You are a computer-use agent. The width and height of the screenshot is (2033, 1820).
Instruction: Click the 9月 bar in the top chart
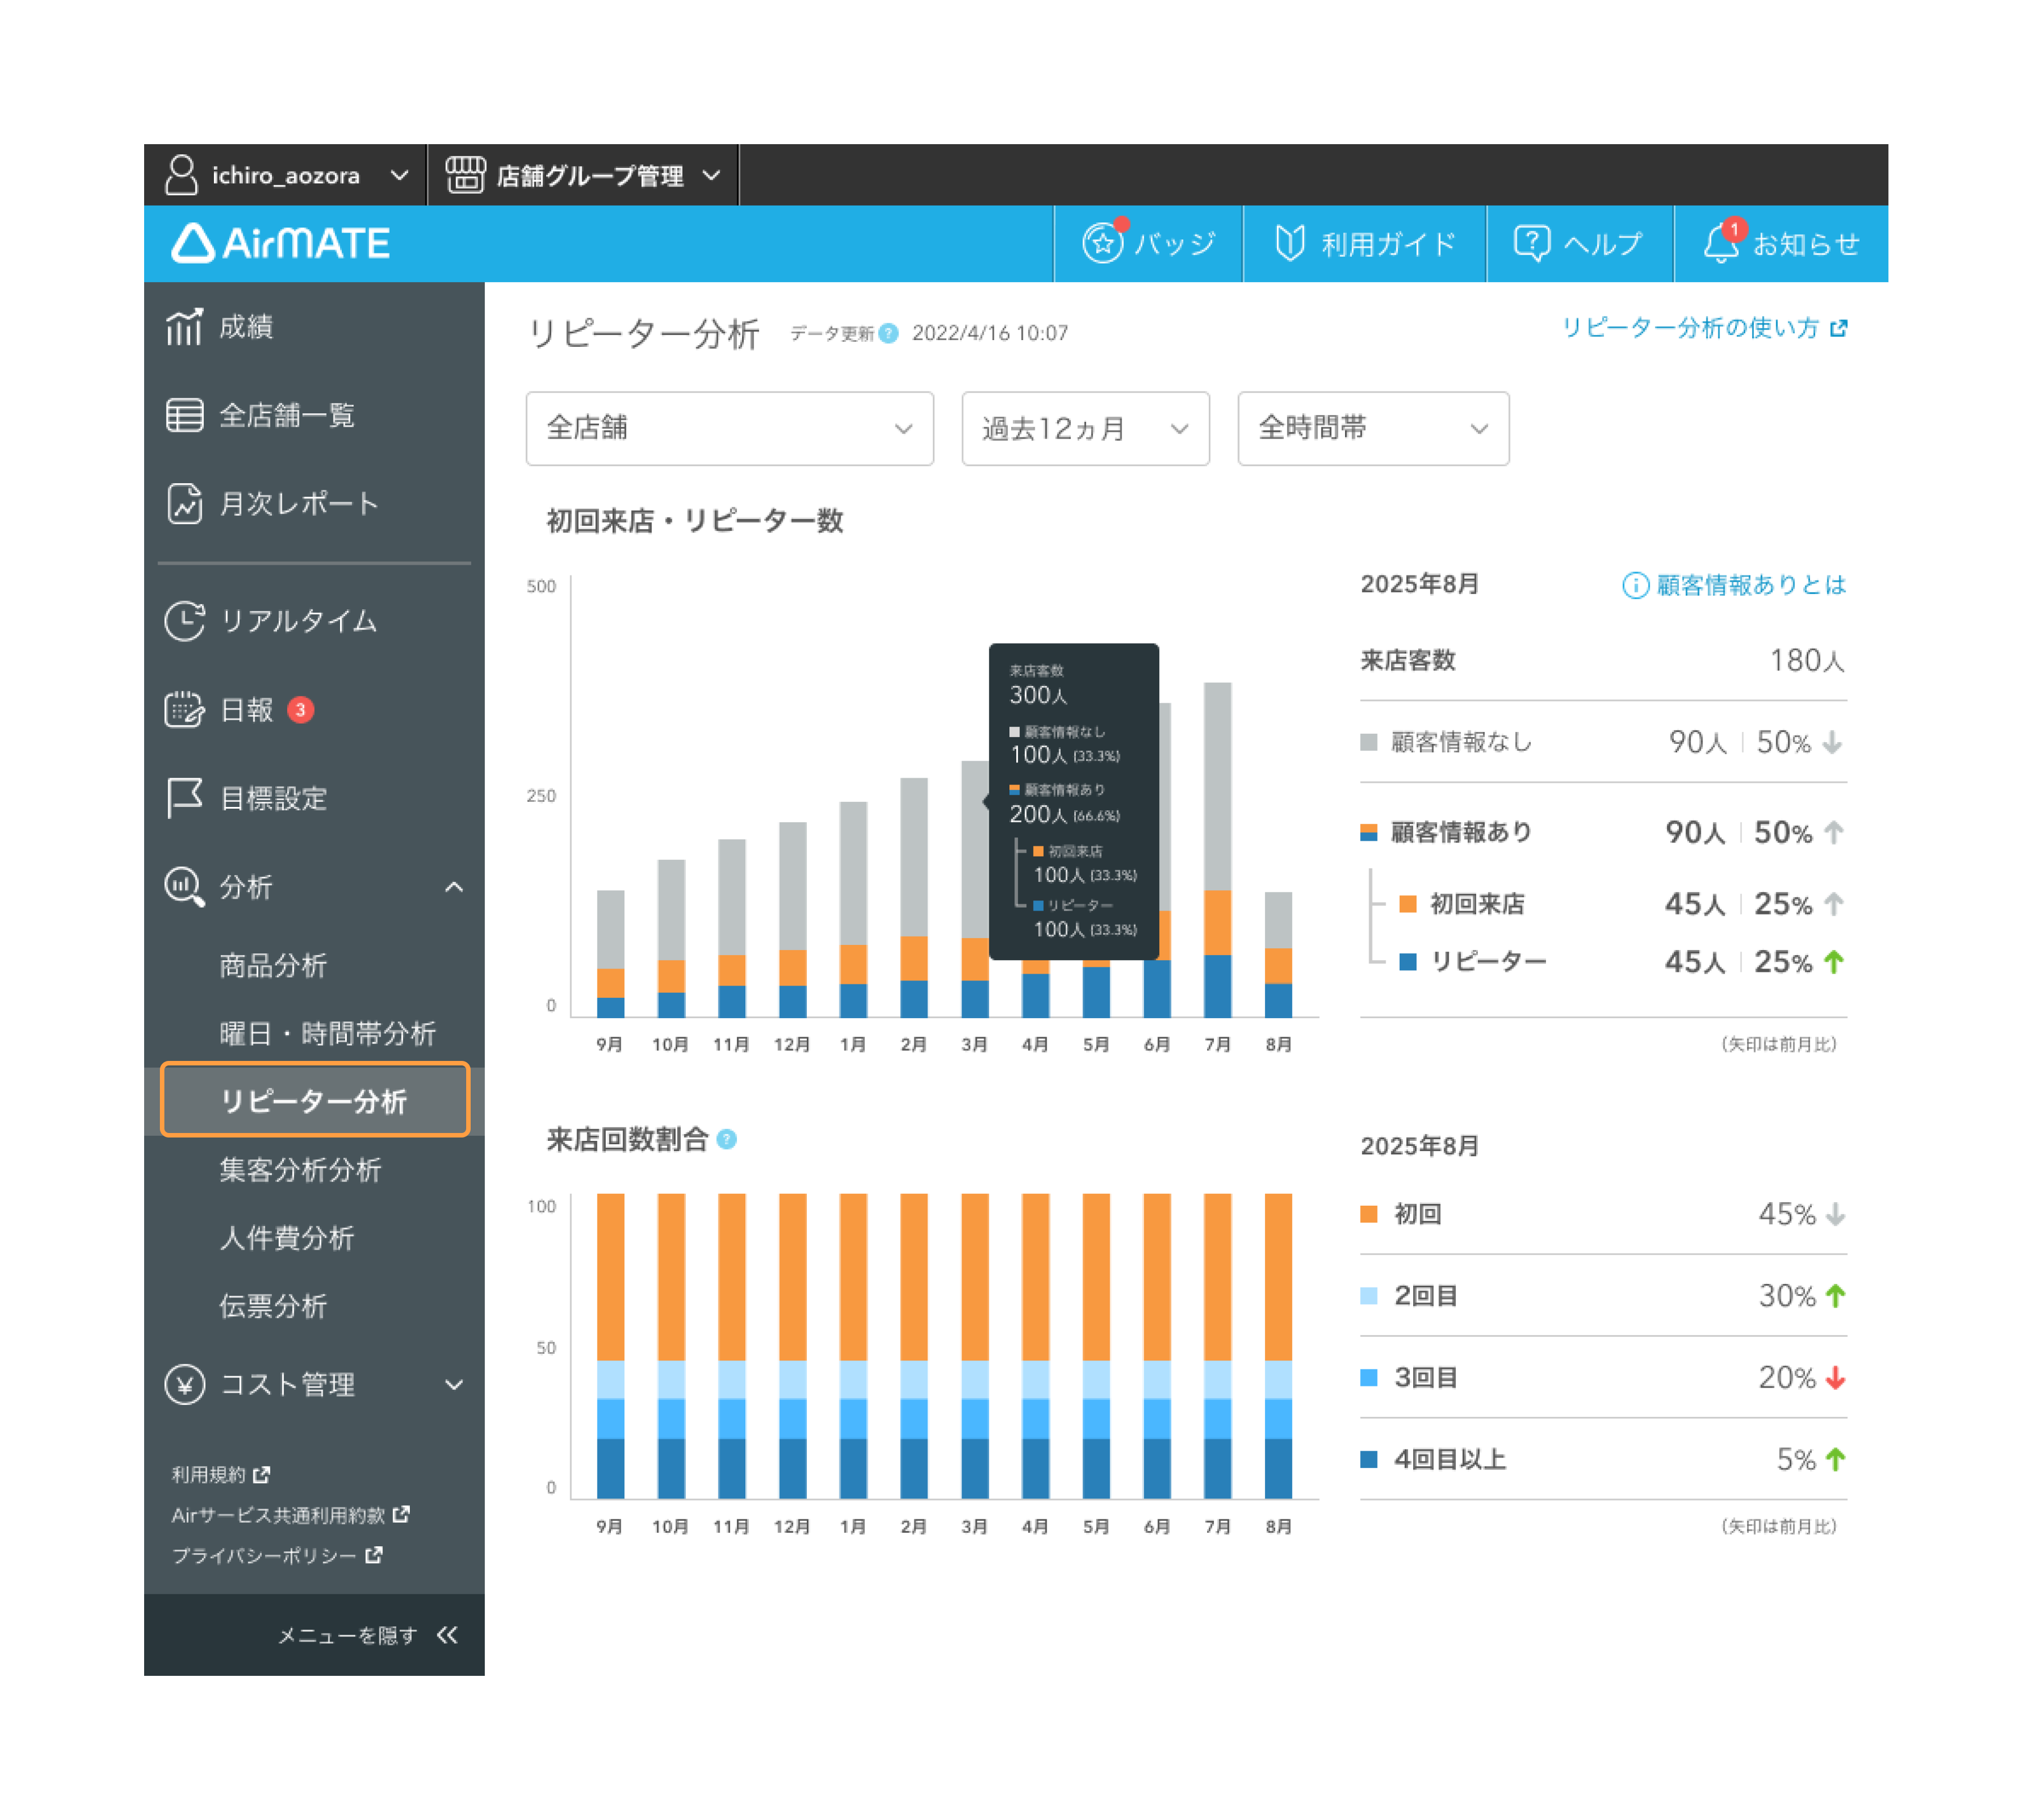coord(610,954)
